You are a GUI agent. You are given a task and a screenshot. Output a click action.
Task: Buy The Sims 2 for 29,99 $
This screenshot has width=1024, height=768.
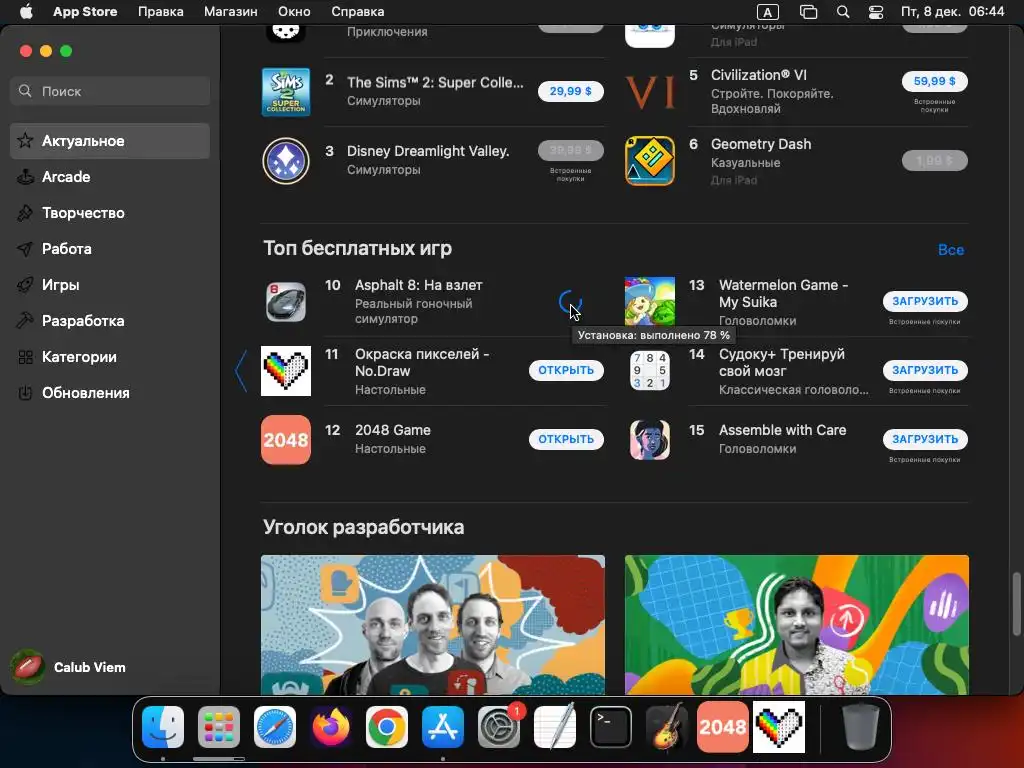pyautogui.click(x=571, y=91)
